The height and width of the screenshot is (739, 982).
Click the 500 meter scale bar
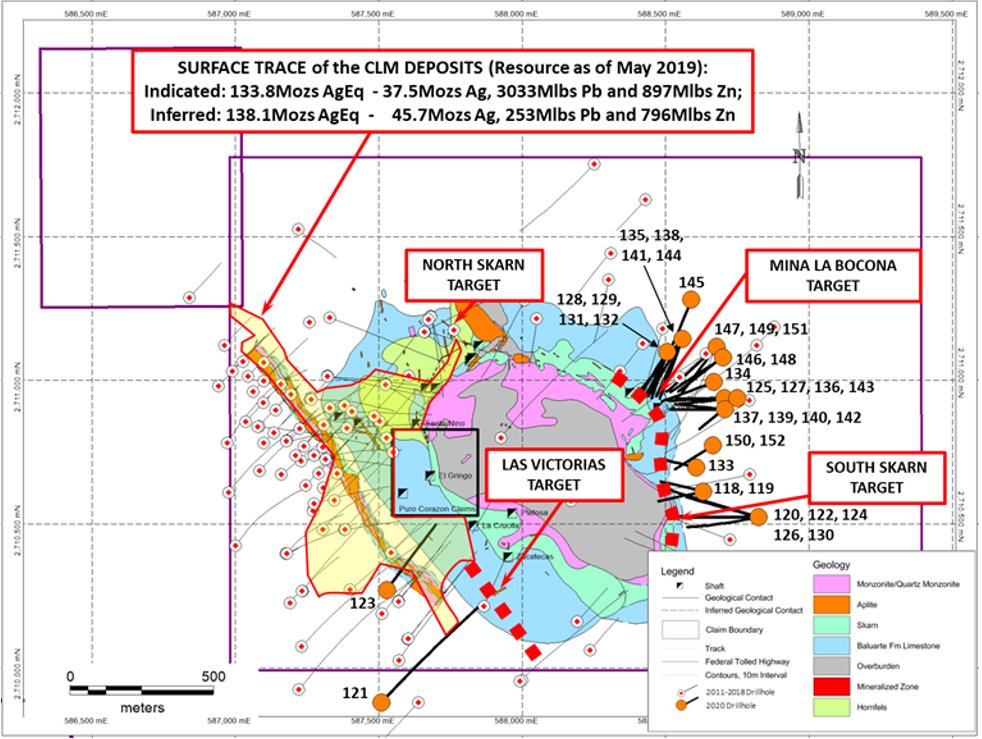142,691
